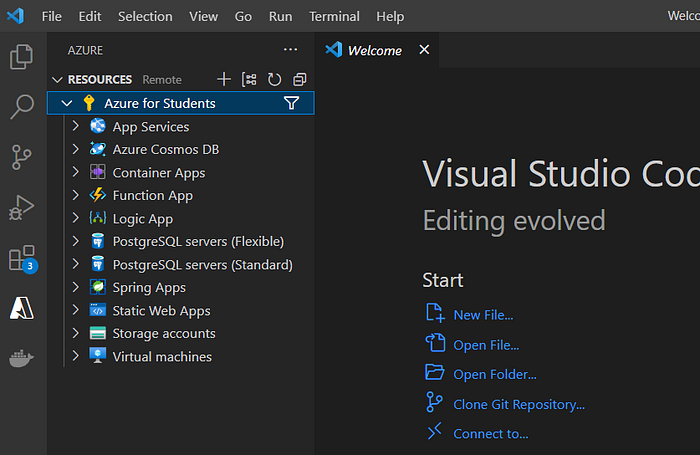
Task: Open Source Control view icon
Action: [22, 157]
